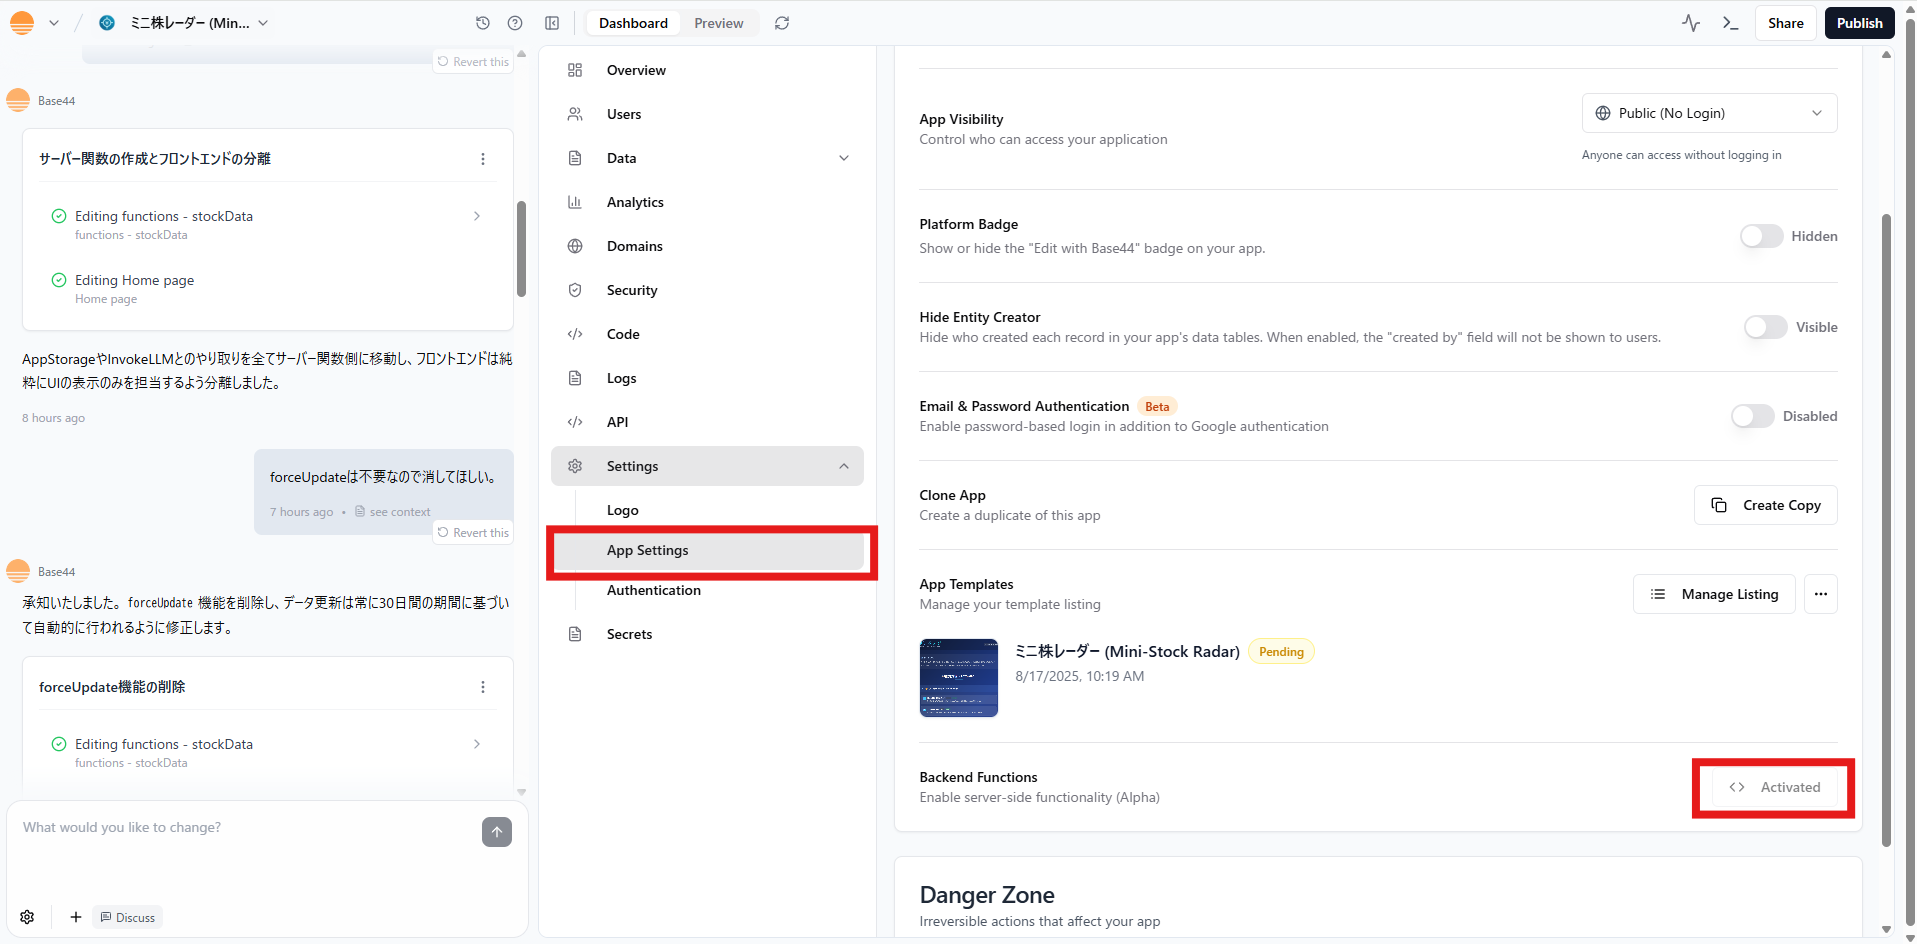Toggle the Hide Entity Creator switch
This screenshot has width=1917, height=944.
[x=1765, y=327]
